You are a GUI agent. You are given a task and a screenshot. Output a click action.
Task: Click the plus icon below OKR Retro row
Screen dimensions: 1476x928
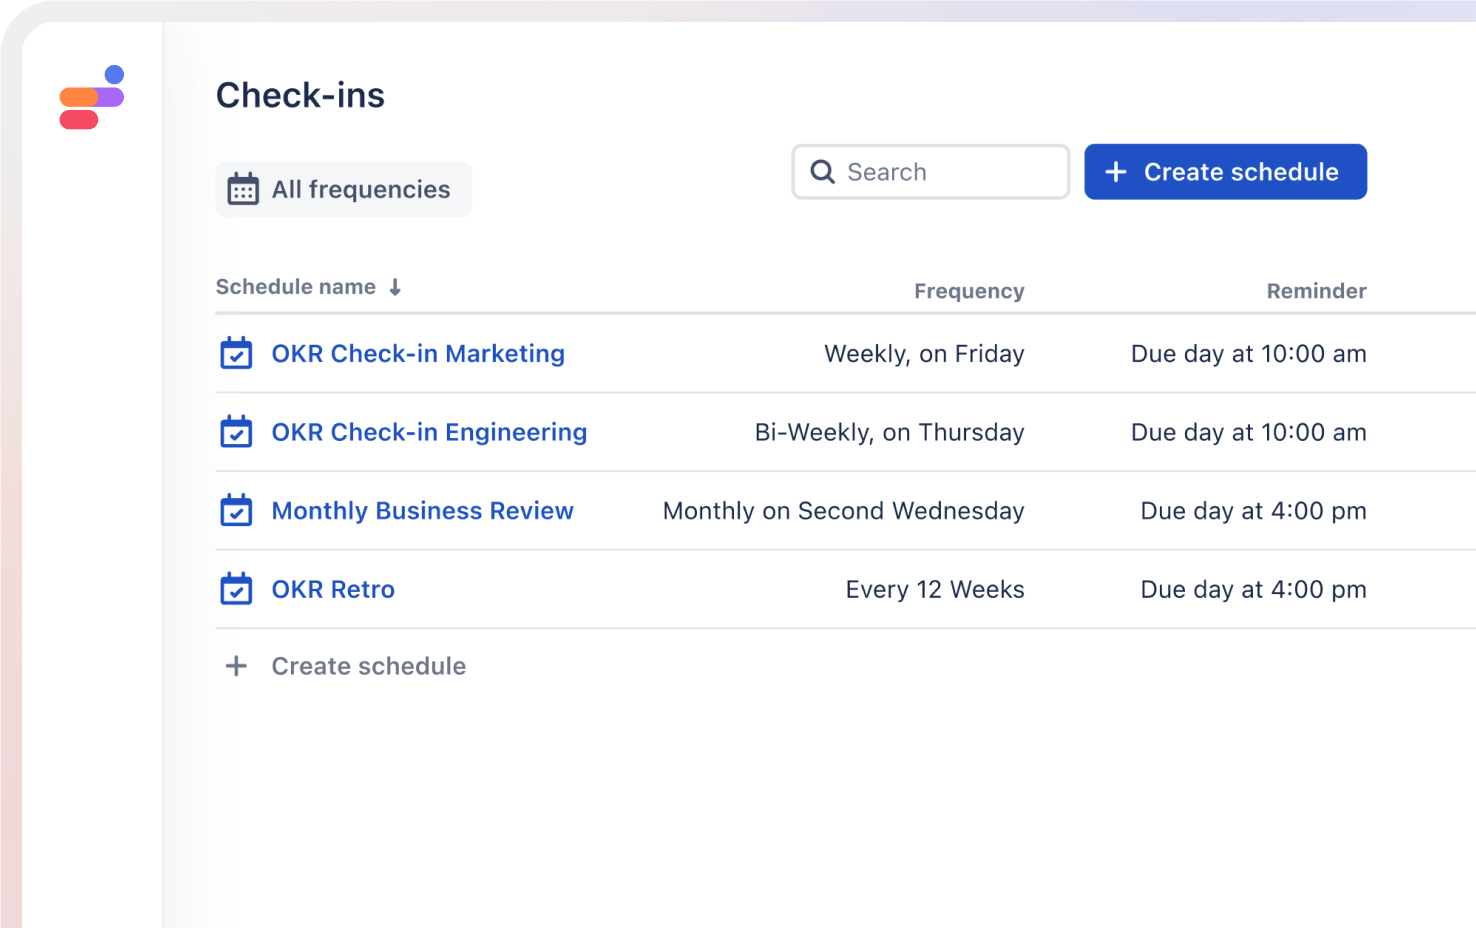click(236, 666)
